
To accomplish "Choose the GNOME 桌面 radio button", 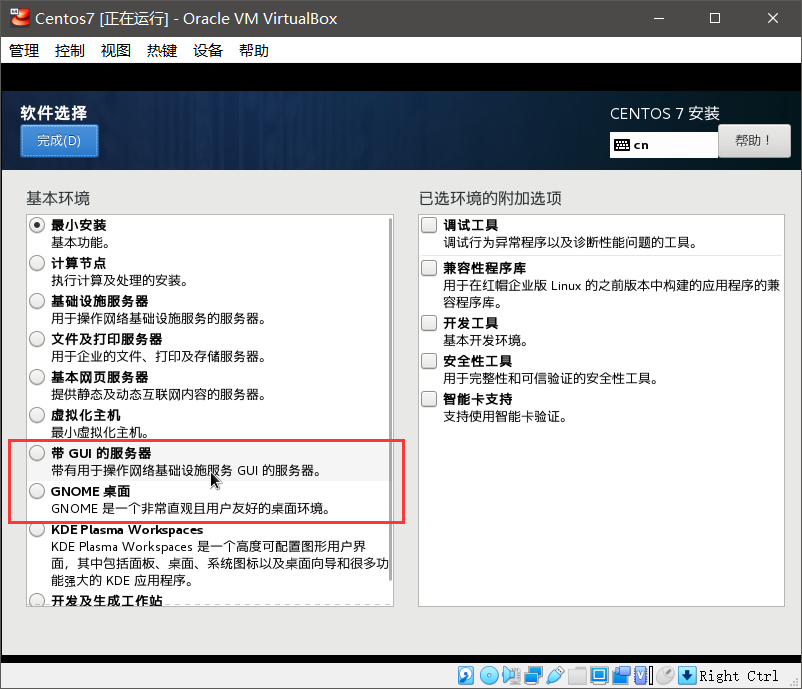I will coord(37,491).
